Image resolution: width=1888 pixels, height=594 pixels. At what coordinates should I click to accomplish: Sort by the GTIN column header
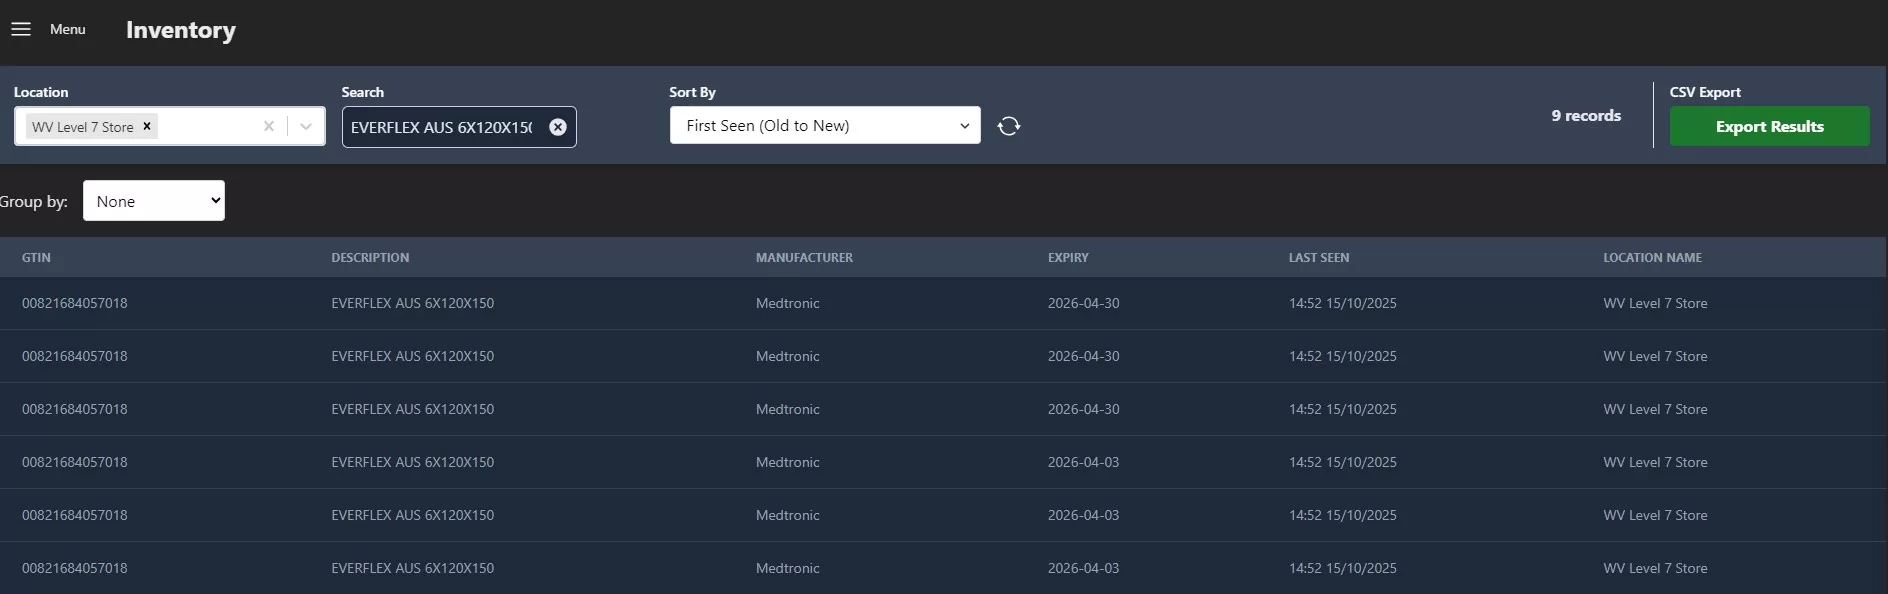coord(36,258)
